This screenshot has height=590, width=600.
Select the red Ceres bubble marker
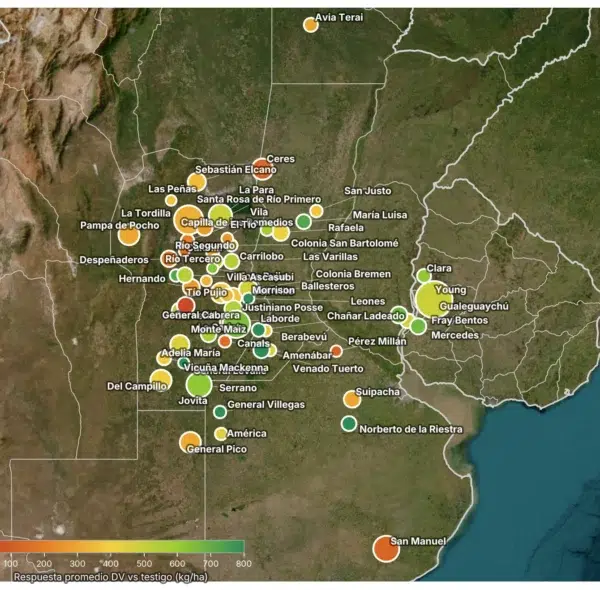(262, 169)
